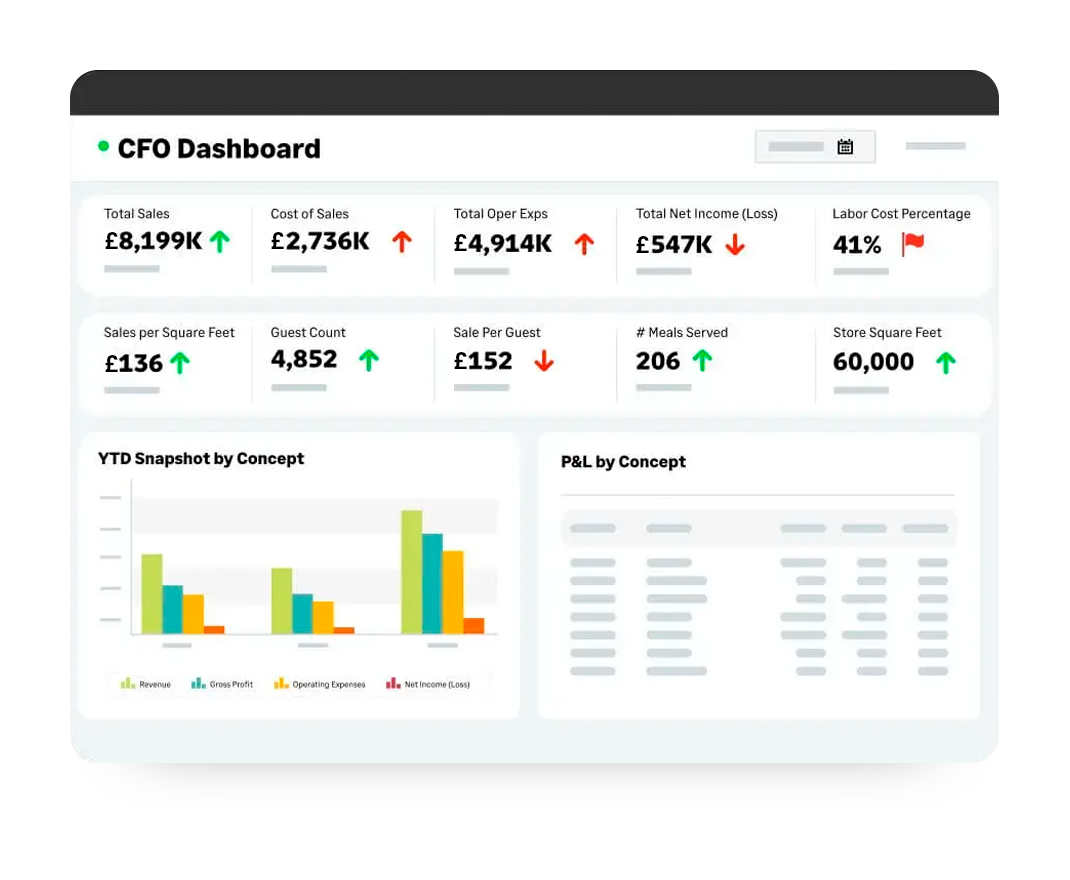The height and width of the screenshot is (880, 1070).
Task: Click the green up arrow beside Total Sales
Action: click(x=220, y=241)
